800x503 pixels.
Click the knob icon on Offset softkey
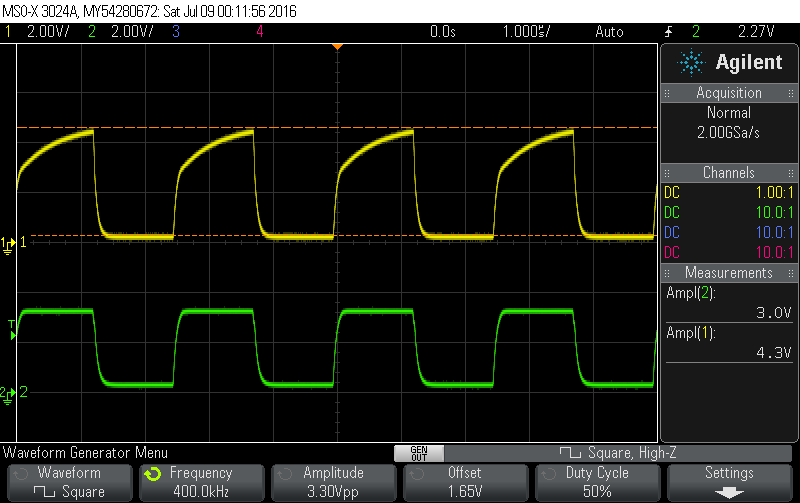pyautogui.click(x=416, y=474)
